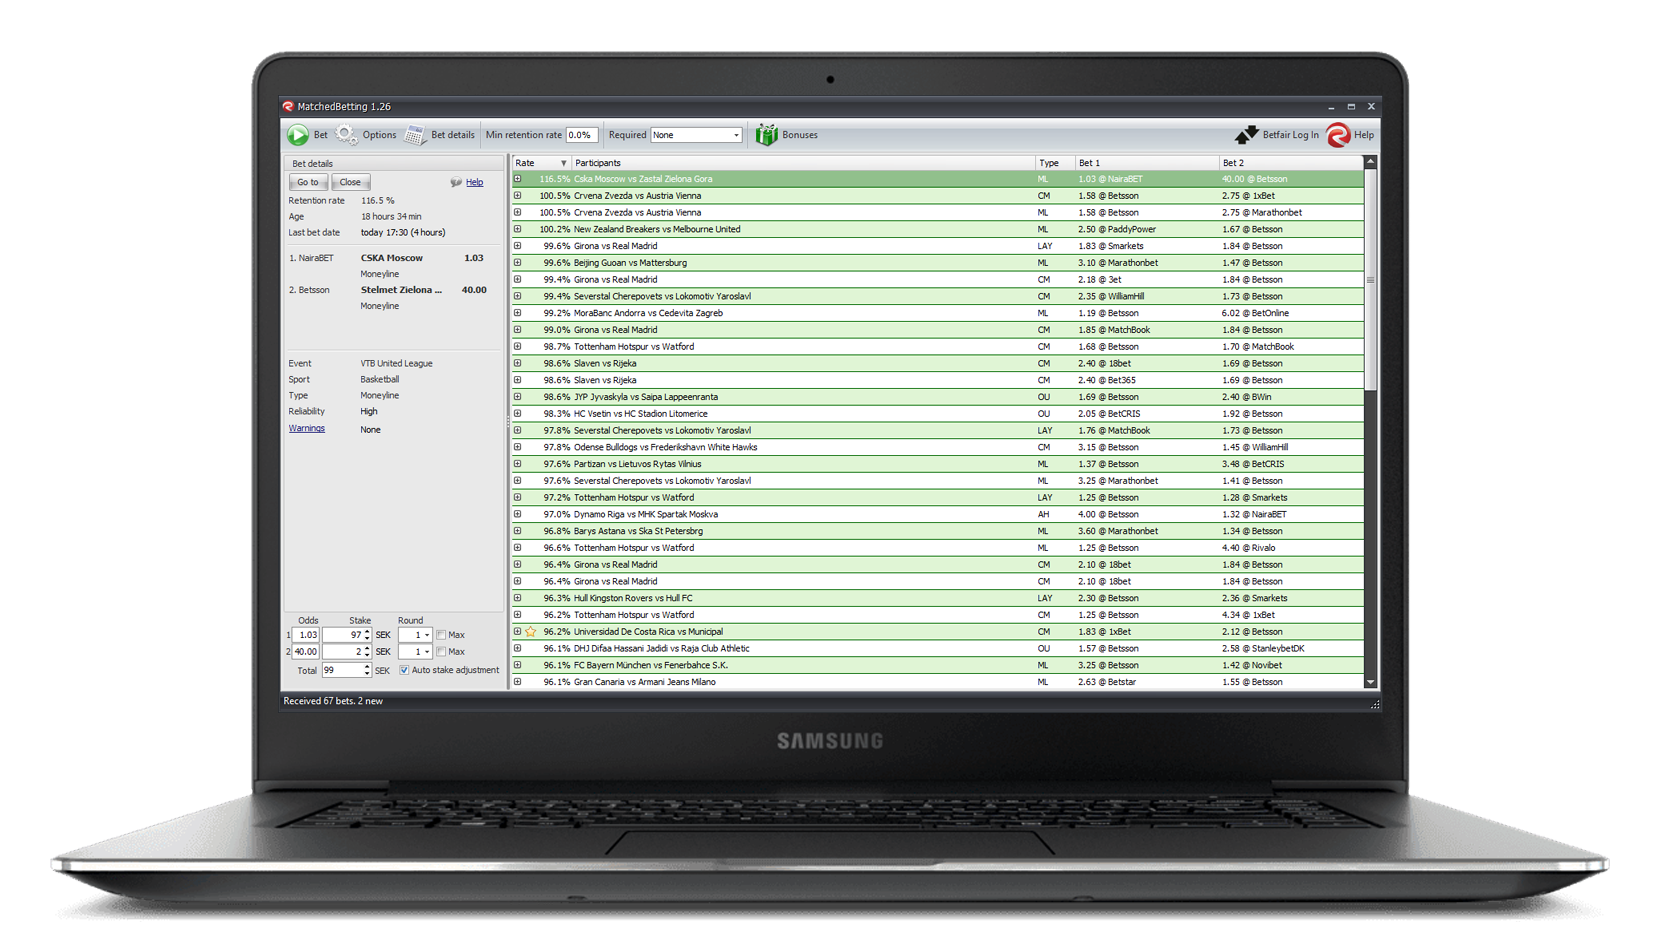Click the Bet details calculator icon
This screenshot has height=950, width=1669.
tap(416, 135)
